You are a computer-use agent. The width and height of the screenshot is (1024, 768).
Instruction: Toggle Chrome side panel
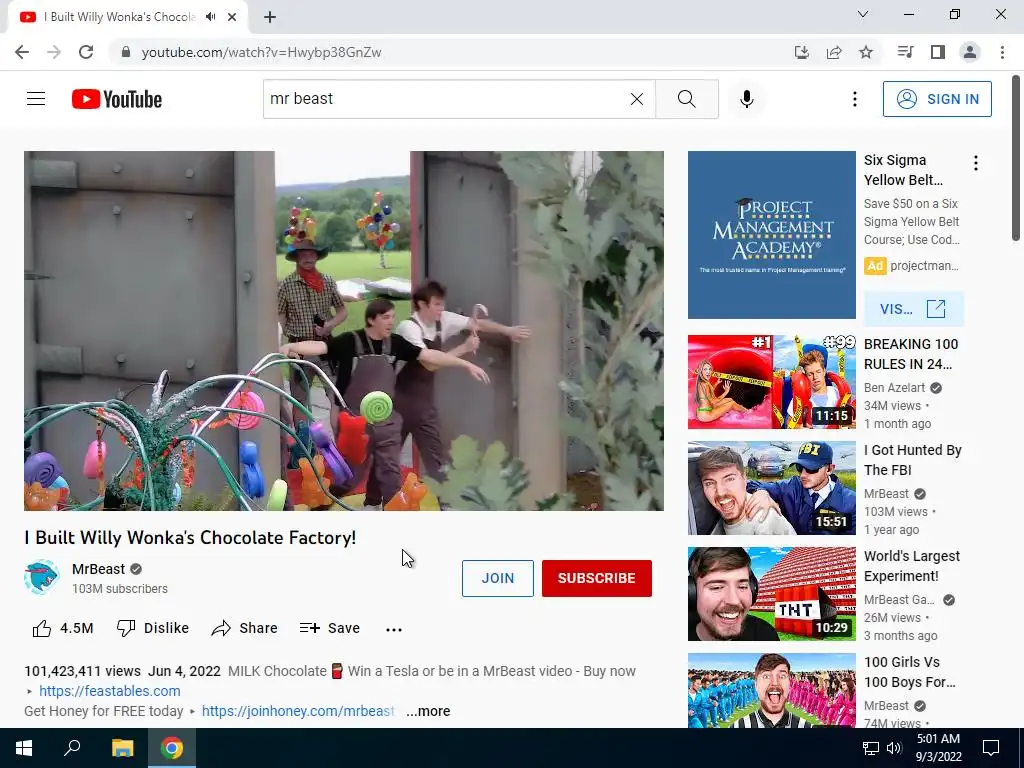(938, 52)
